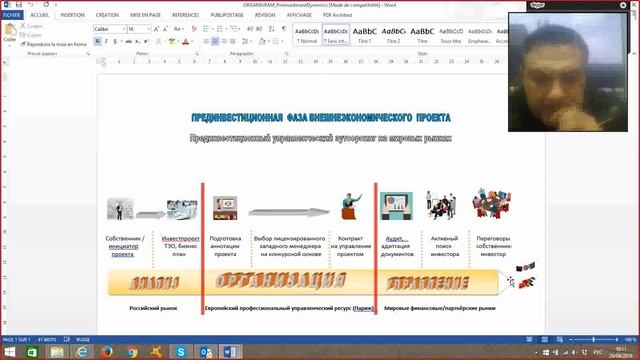Undo the last action via title bar arrow
Viewport: 640px width, 360px height.
[x=31, y=4]
